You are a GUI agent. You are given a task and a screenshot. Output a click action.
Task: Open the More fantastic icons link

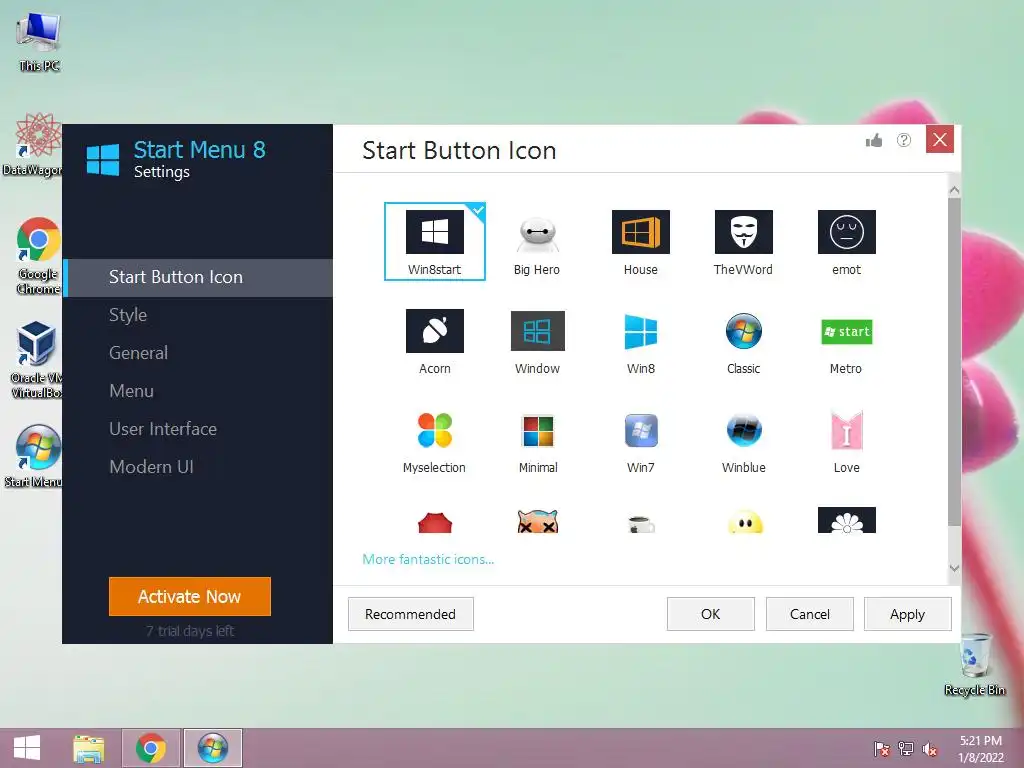click(x=428, y=559)
